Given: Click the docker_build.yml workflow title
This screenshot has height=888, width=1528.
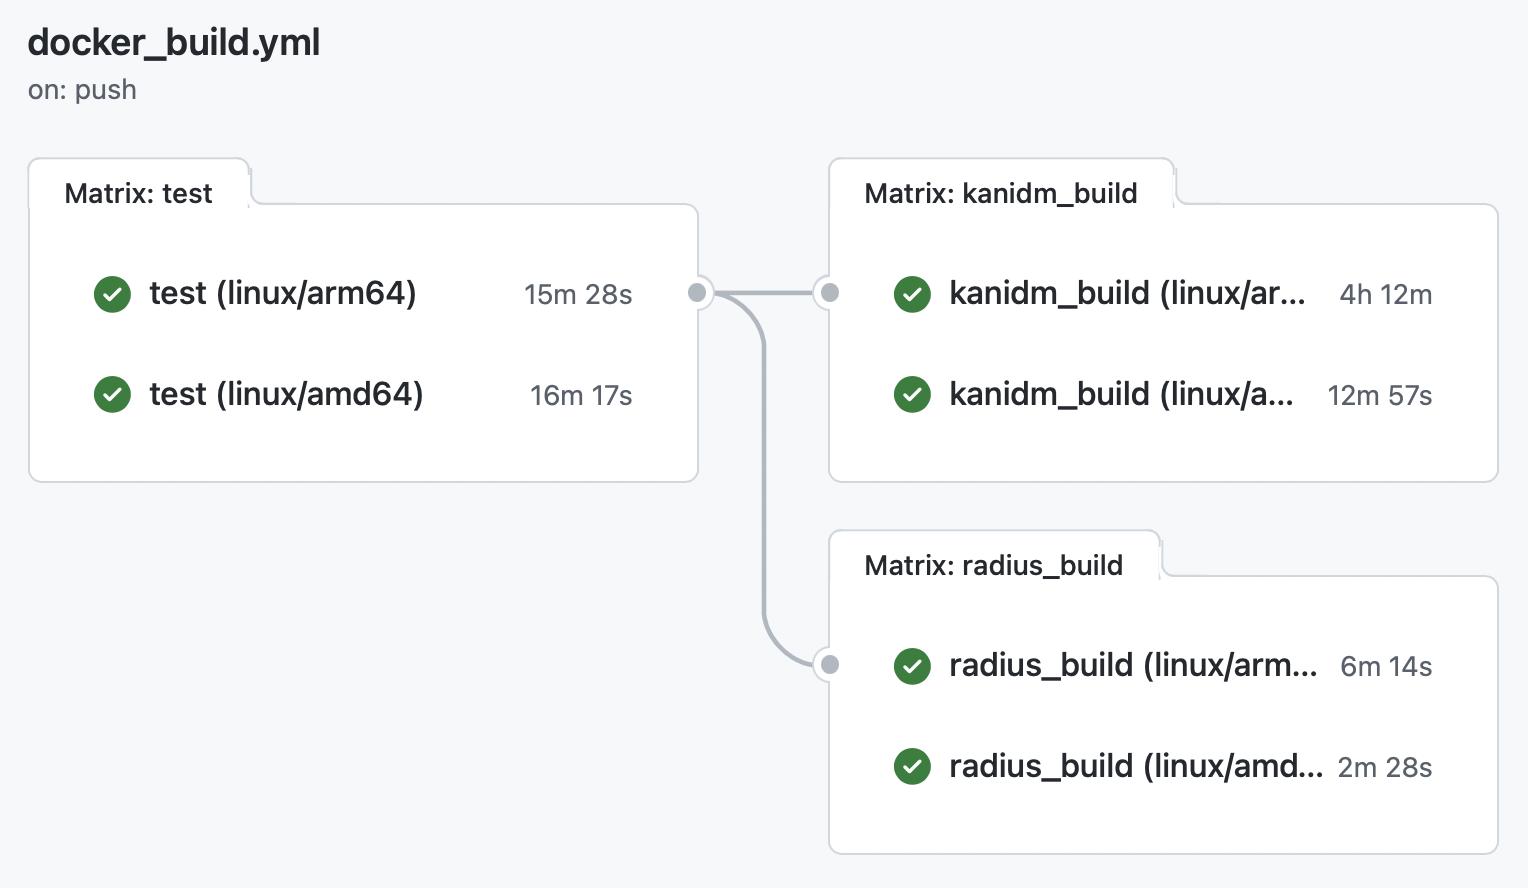Looking at the screenshot, I should pyautogui.click(x=174, y=43).
